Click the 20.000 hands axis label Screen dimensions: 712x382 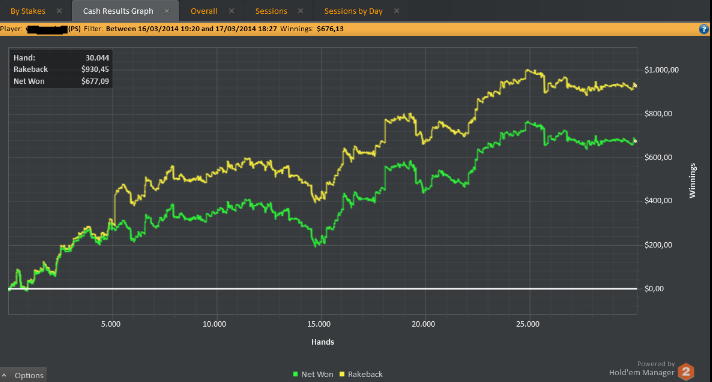tap(423, 324)
